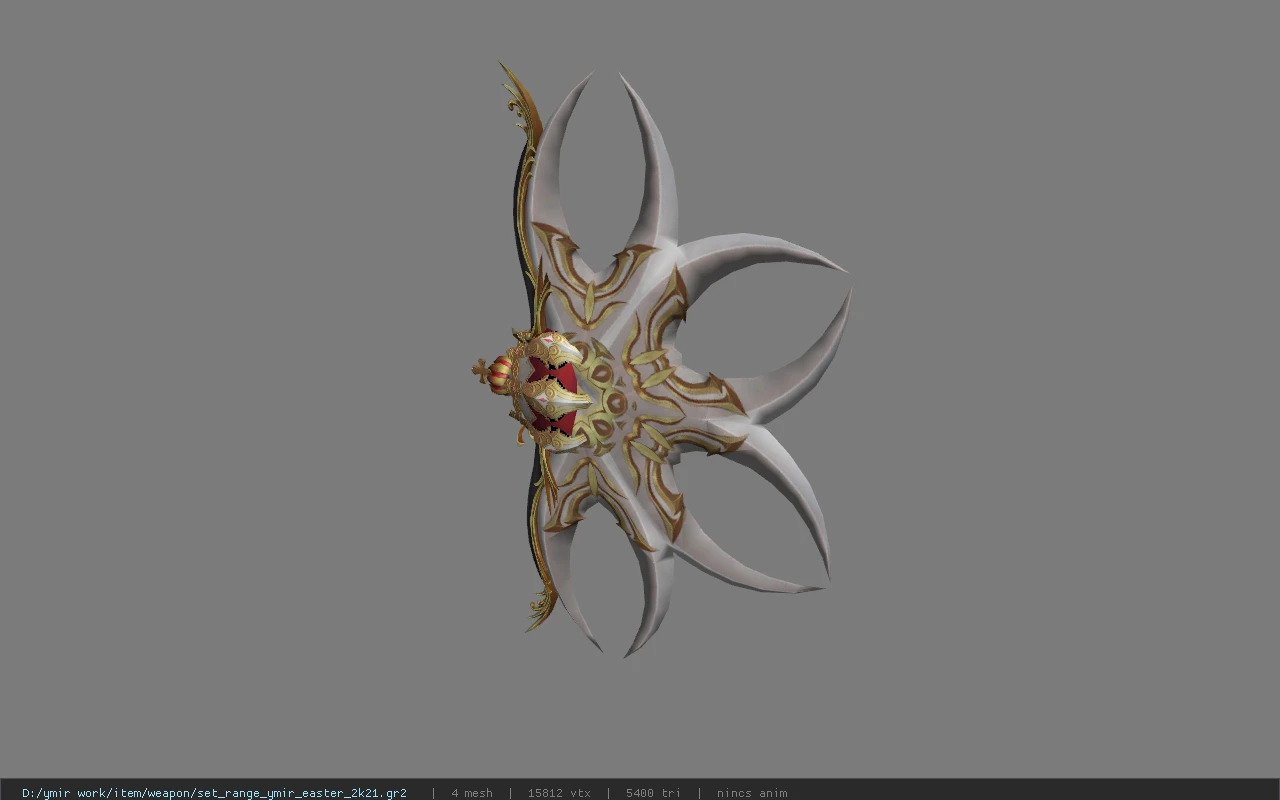Image resolution: width=1280 pixels, height=800 pixels.
Task: Click the "5400 tri" triangle count
Action: (x=653, y=793)
